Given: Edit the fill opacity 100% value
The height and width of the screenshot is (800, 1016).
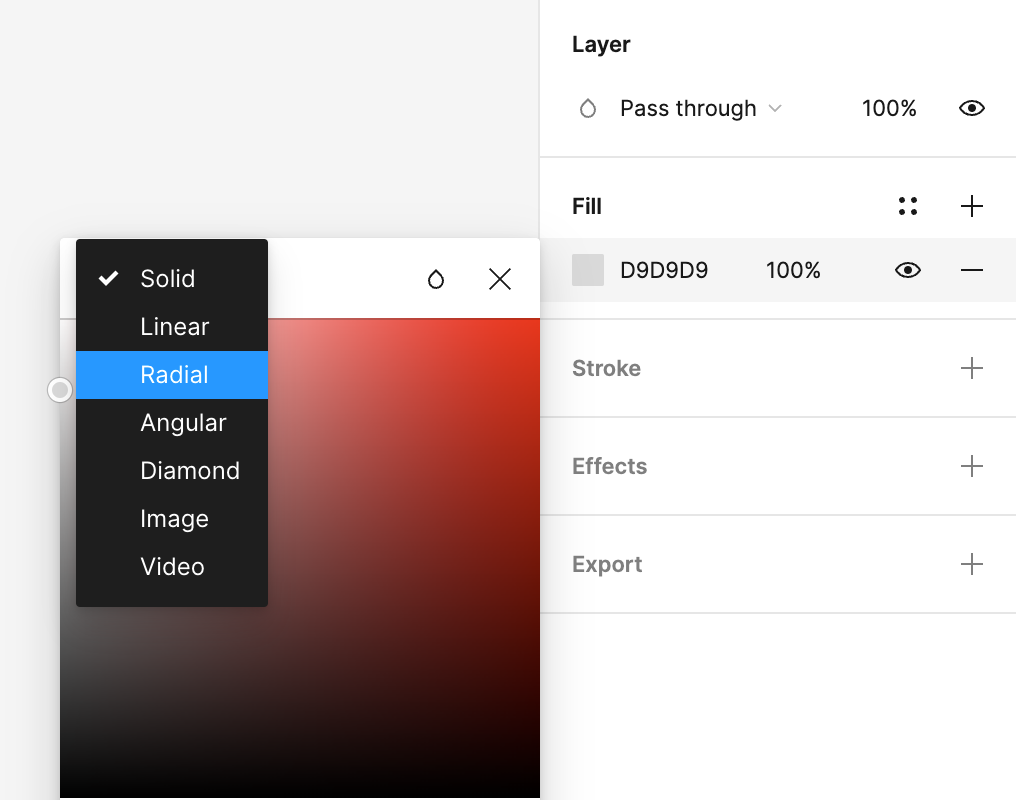Looking at the screenshot, I should [x=792, y=270].
